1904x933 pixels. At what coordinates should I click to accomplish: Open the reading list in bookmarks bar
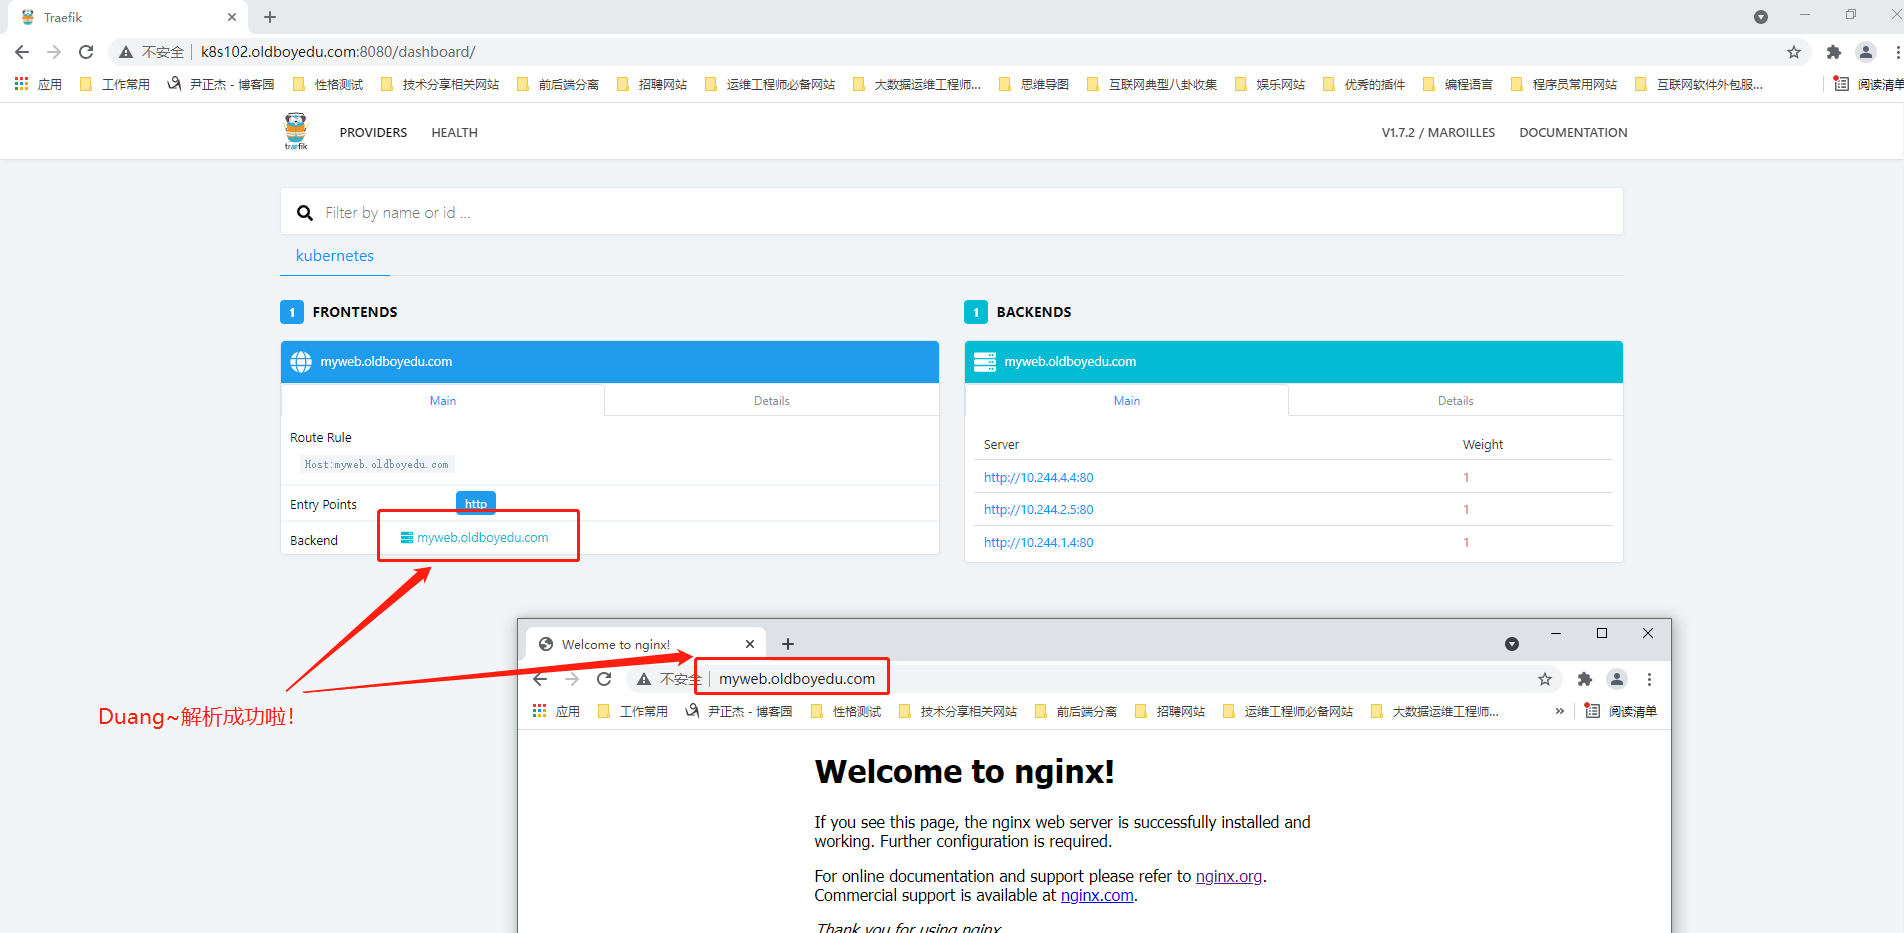click(1868, 84)
